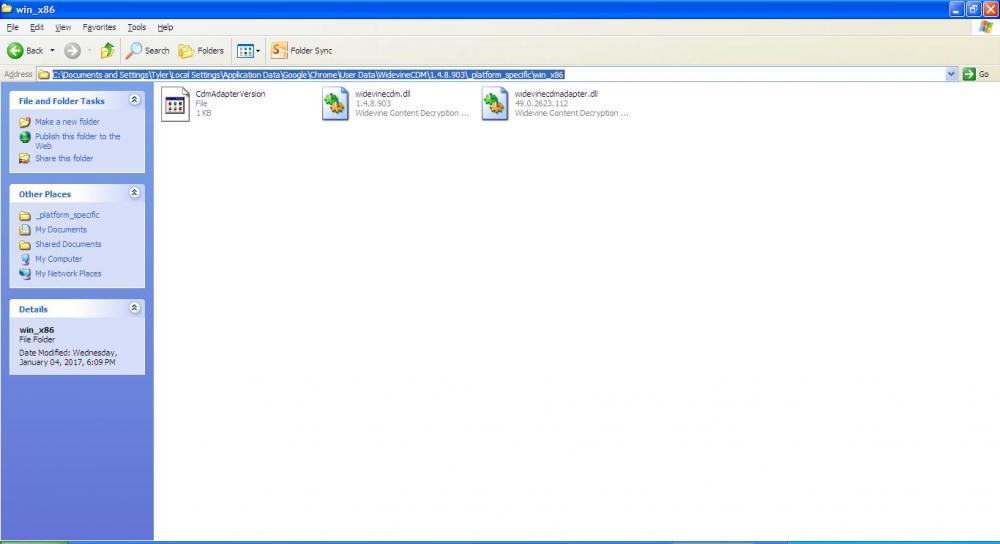This screenshot has height=544, width=1000.
Task: Click the Details header text
Action: [x=33, y=309]
